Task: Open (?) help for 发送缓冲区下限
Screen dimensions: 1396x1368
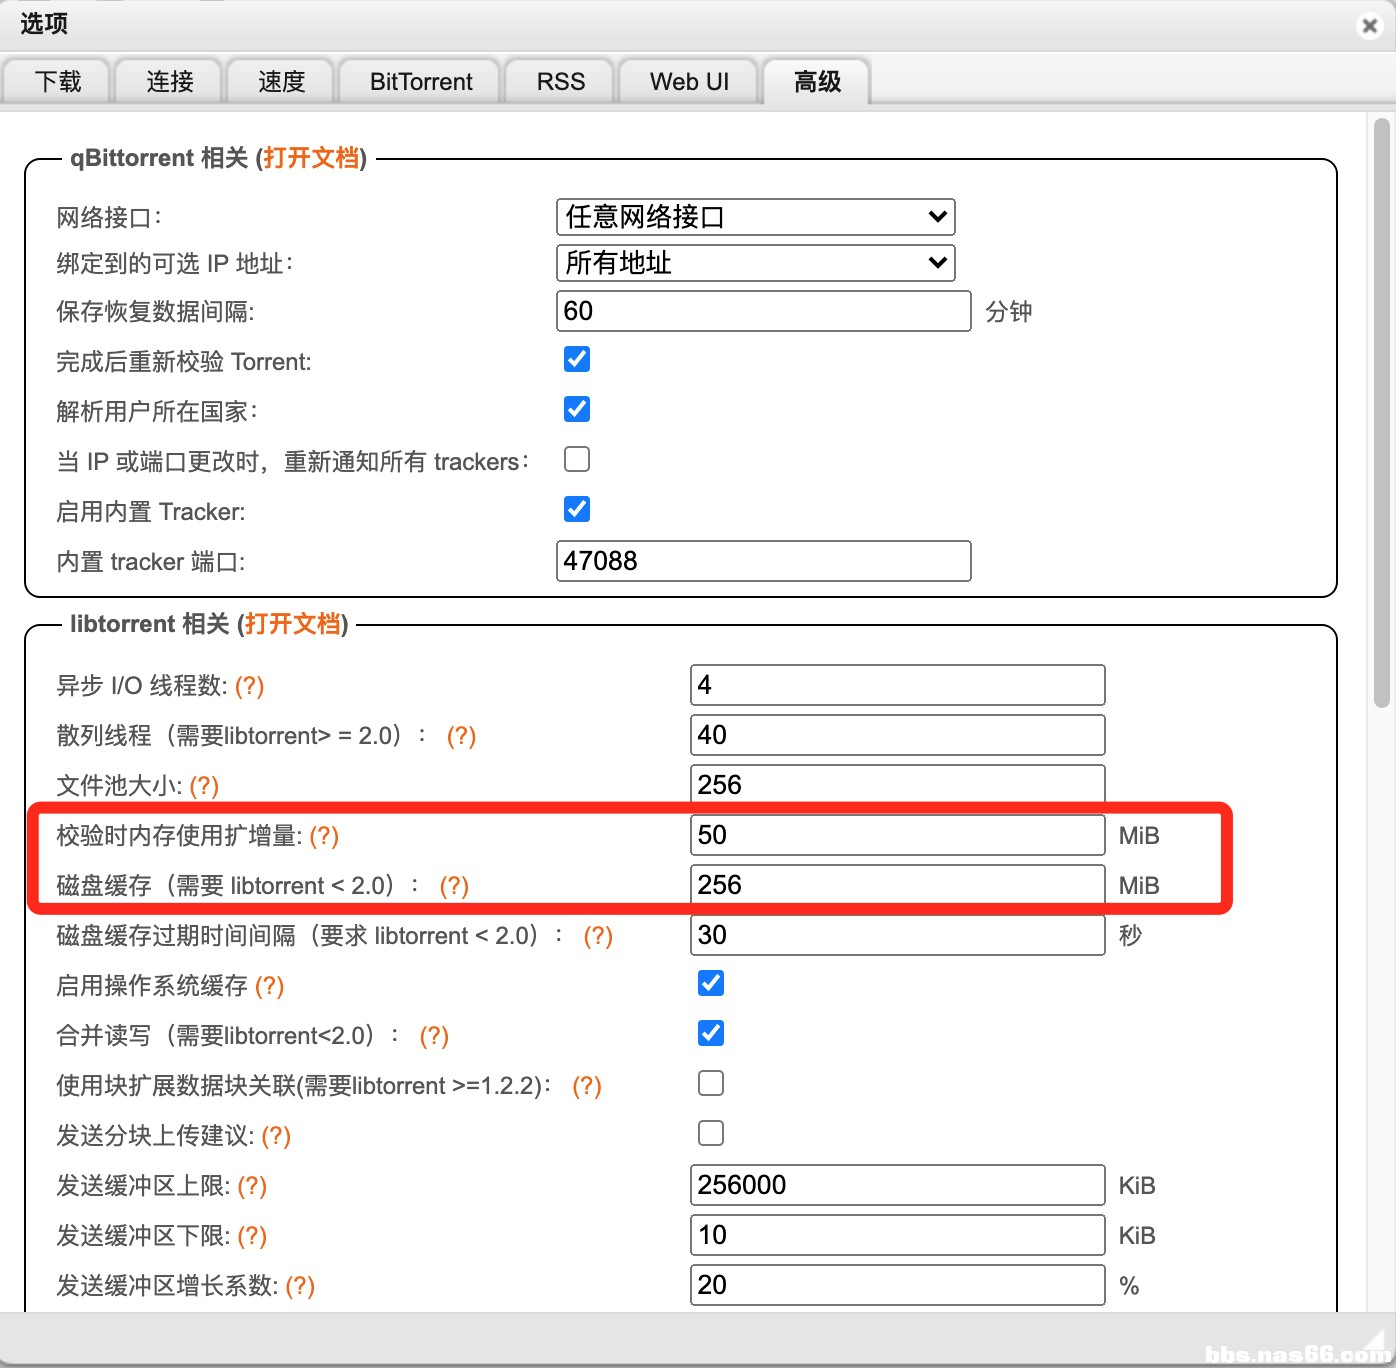Action: coord(252,1236)
